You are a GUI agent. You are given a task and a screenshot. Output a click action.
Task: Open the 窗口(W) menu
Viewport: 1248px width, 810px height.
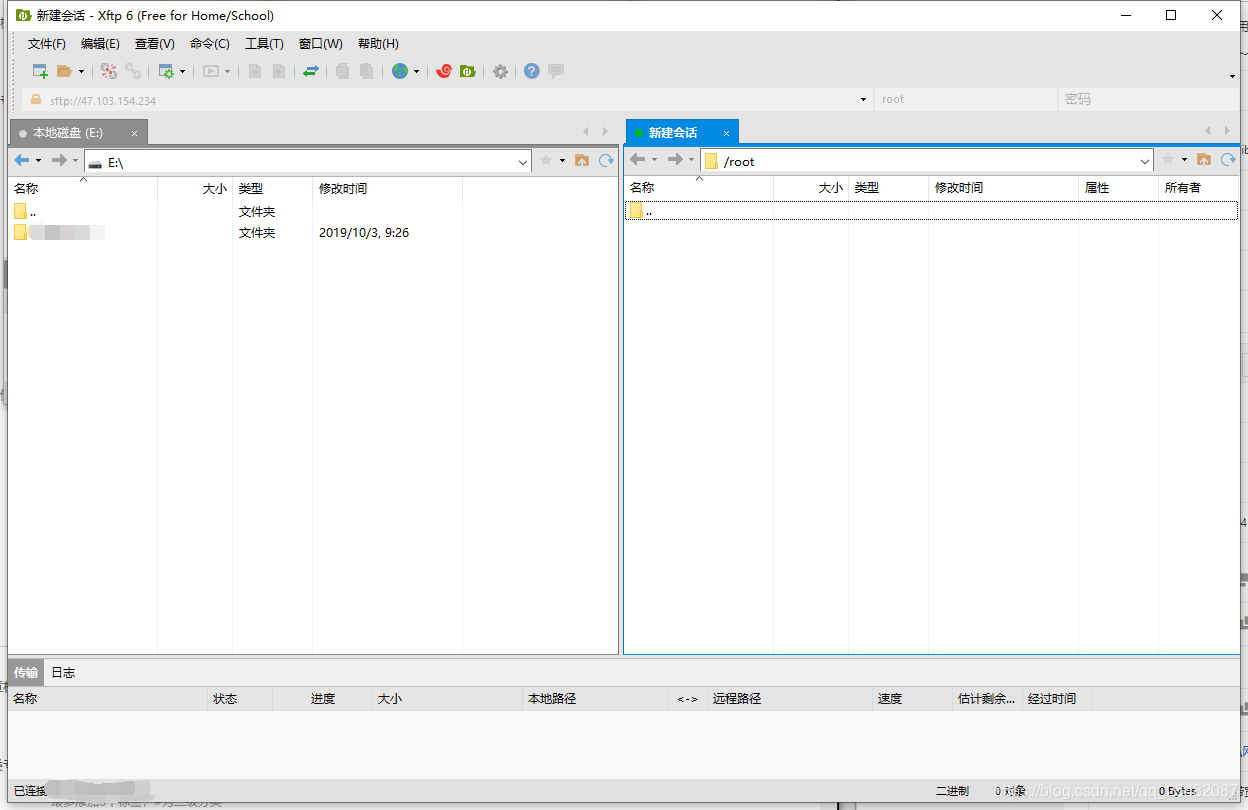321,44
